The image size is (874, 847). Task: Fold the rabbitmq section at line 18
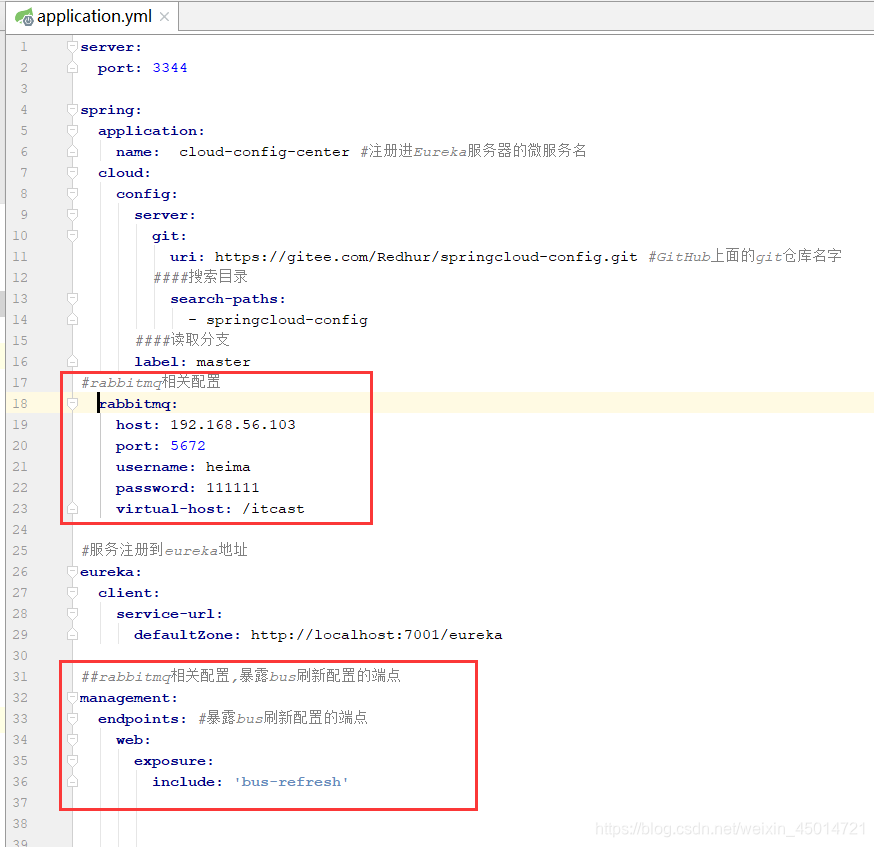point(72,403)
